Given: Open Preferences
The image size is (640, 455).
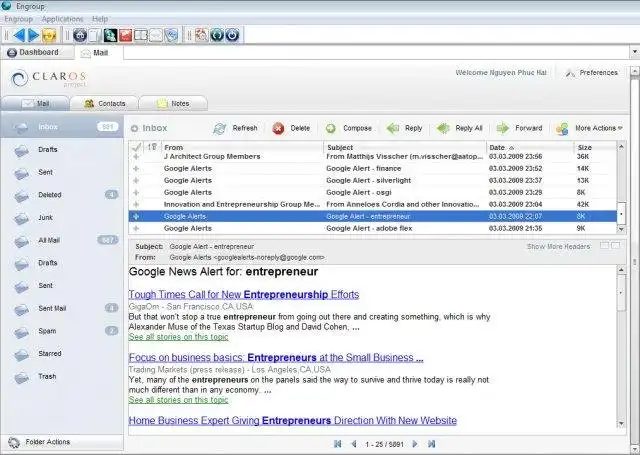Looking at the screenshot, I should click(x=592, y=73).
